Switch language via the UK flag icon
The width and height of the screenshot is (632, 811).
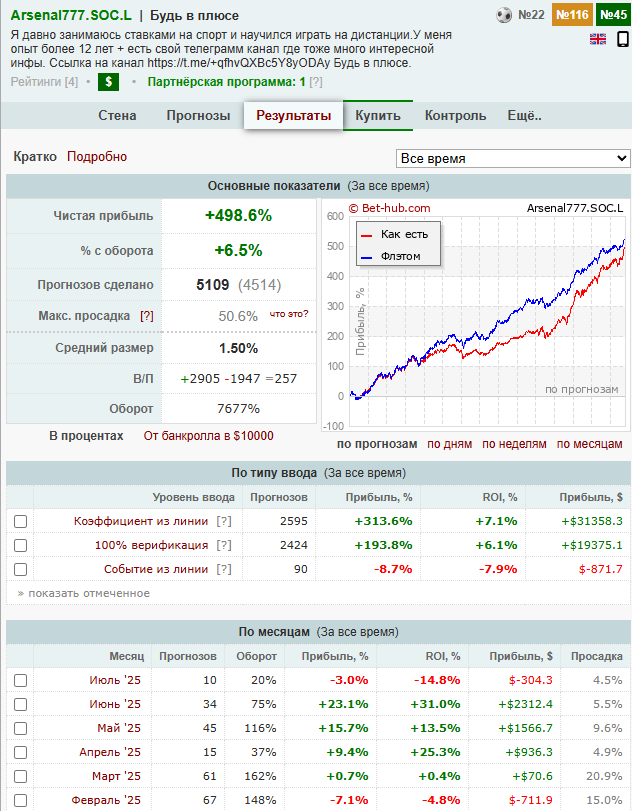click(x=598, y=39)
